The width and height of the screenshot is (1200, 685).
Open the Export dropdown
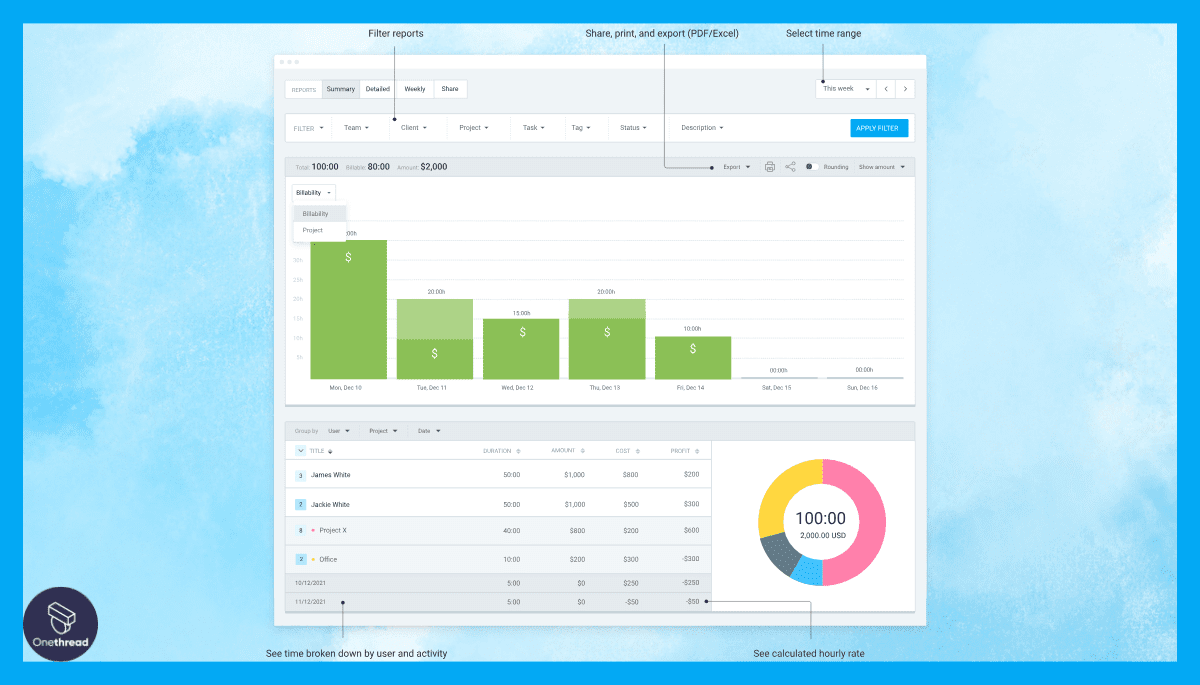click(x=735, y=166)
